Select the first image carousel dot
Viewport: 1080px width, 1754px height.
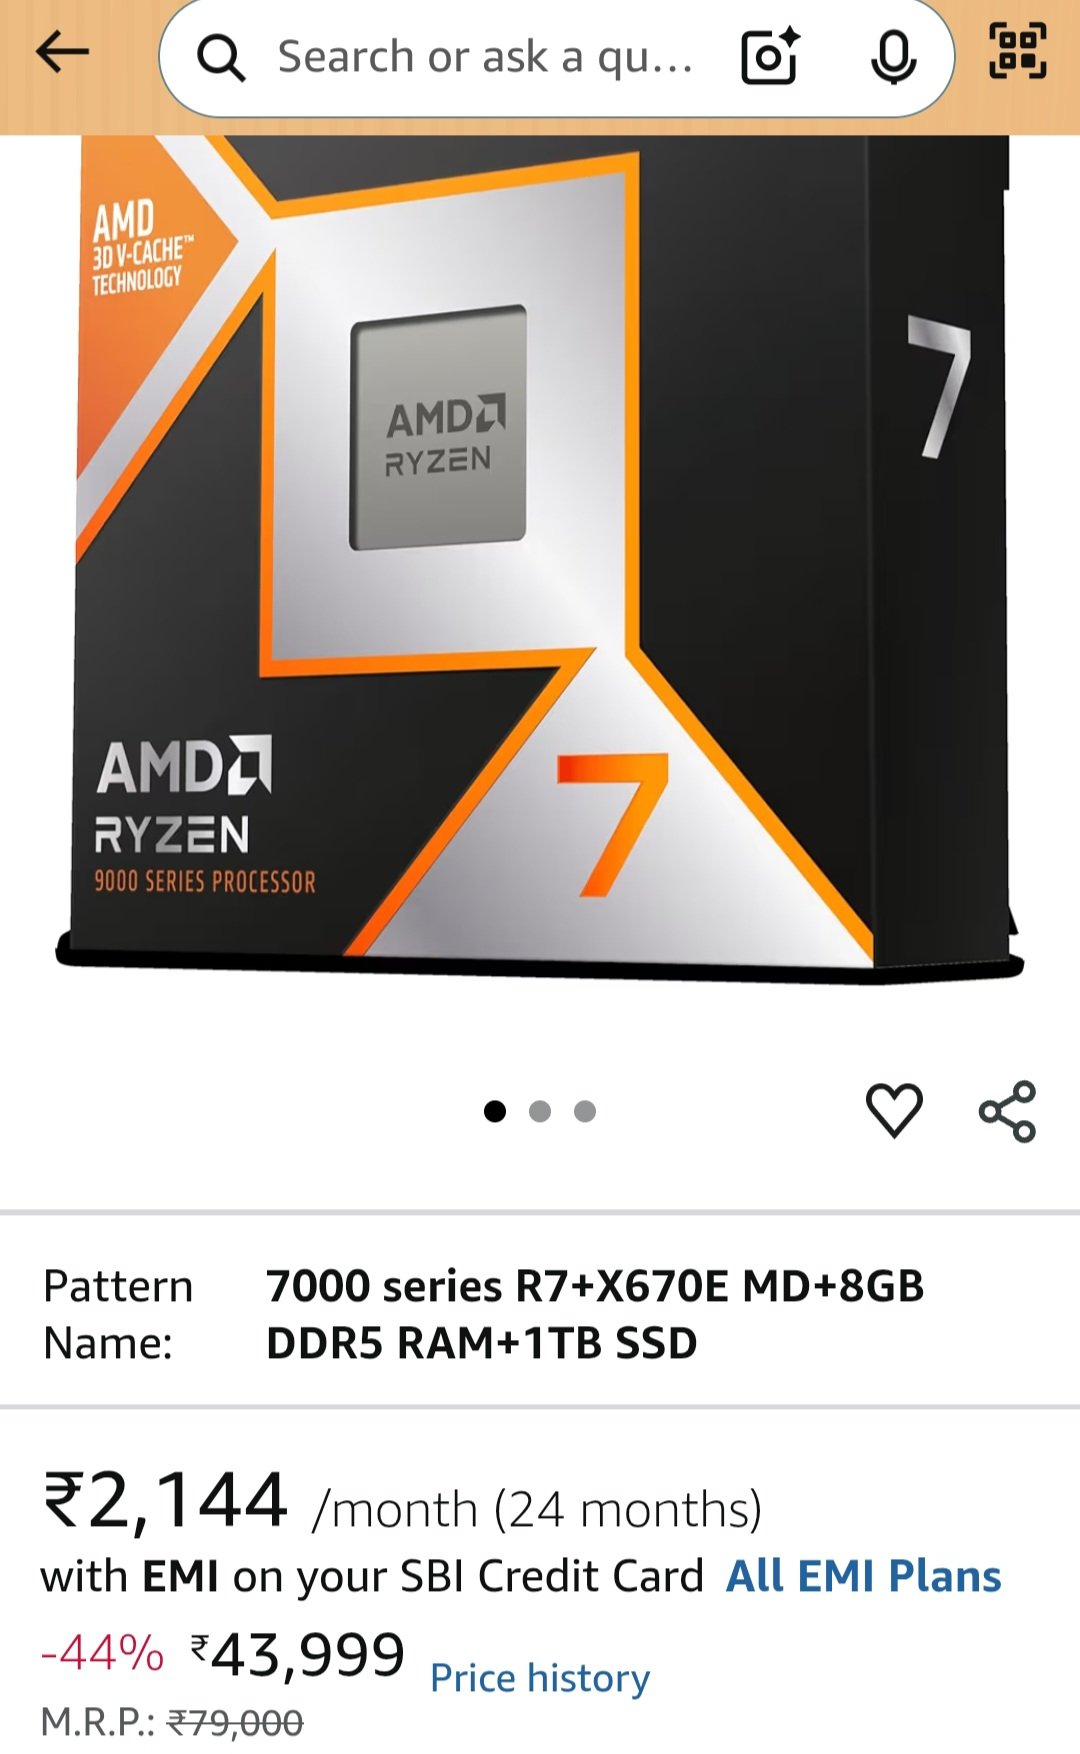495,1111
